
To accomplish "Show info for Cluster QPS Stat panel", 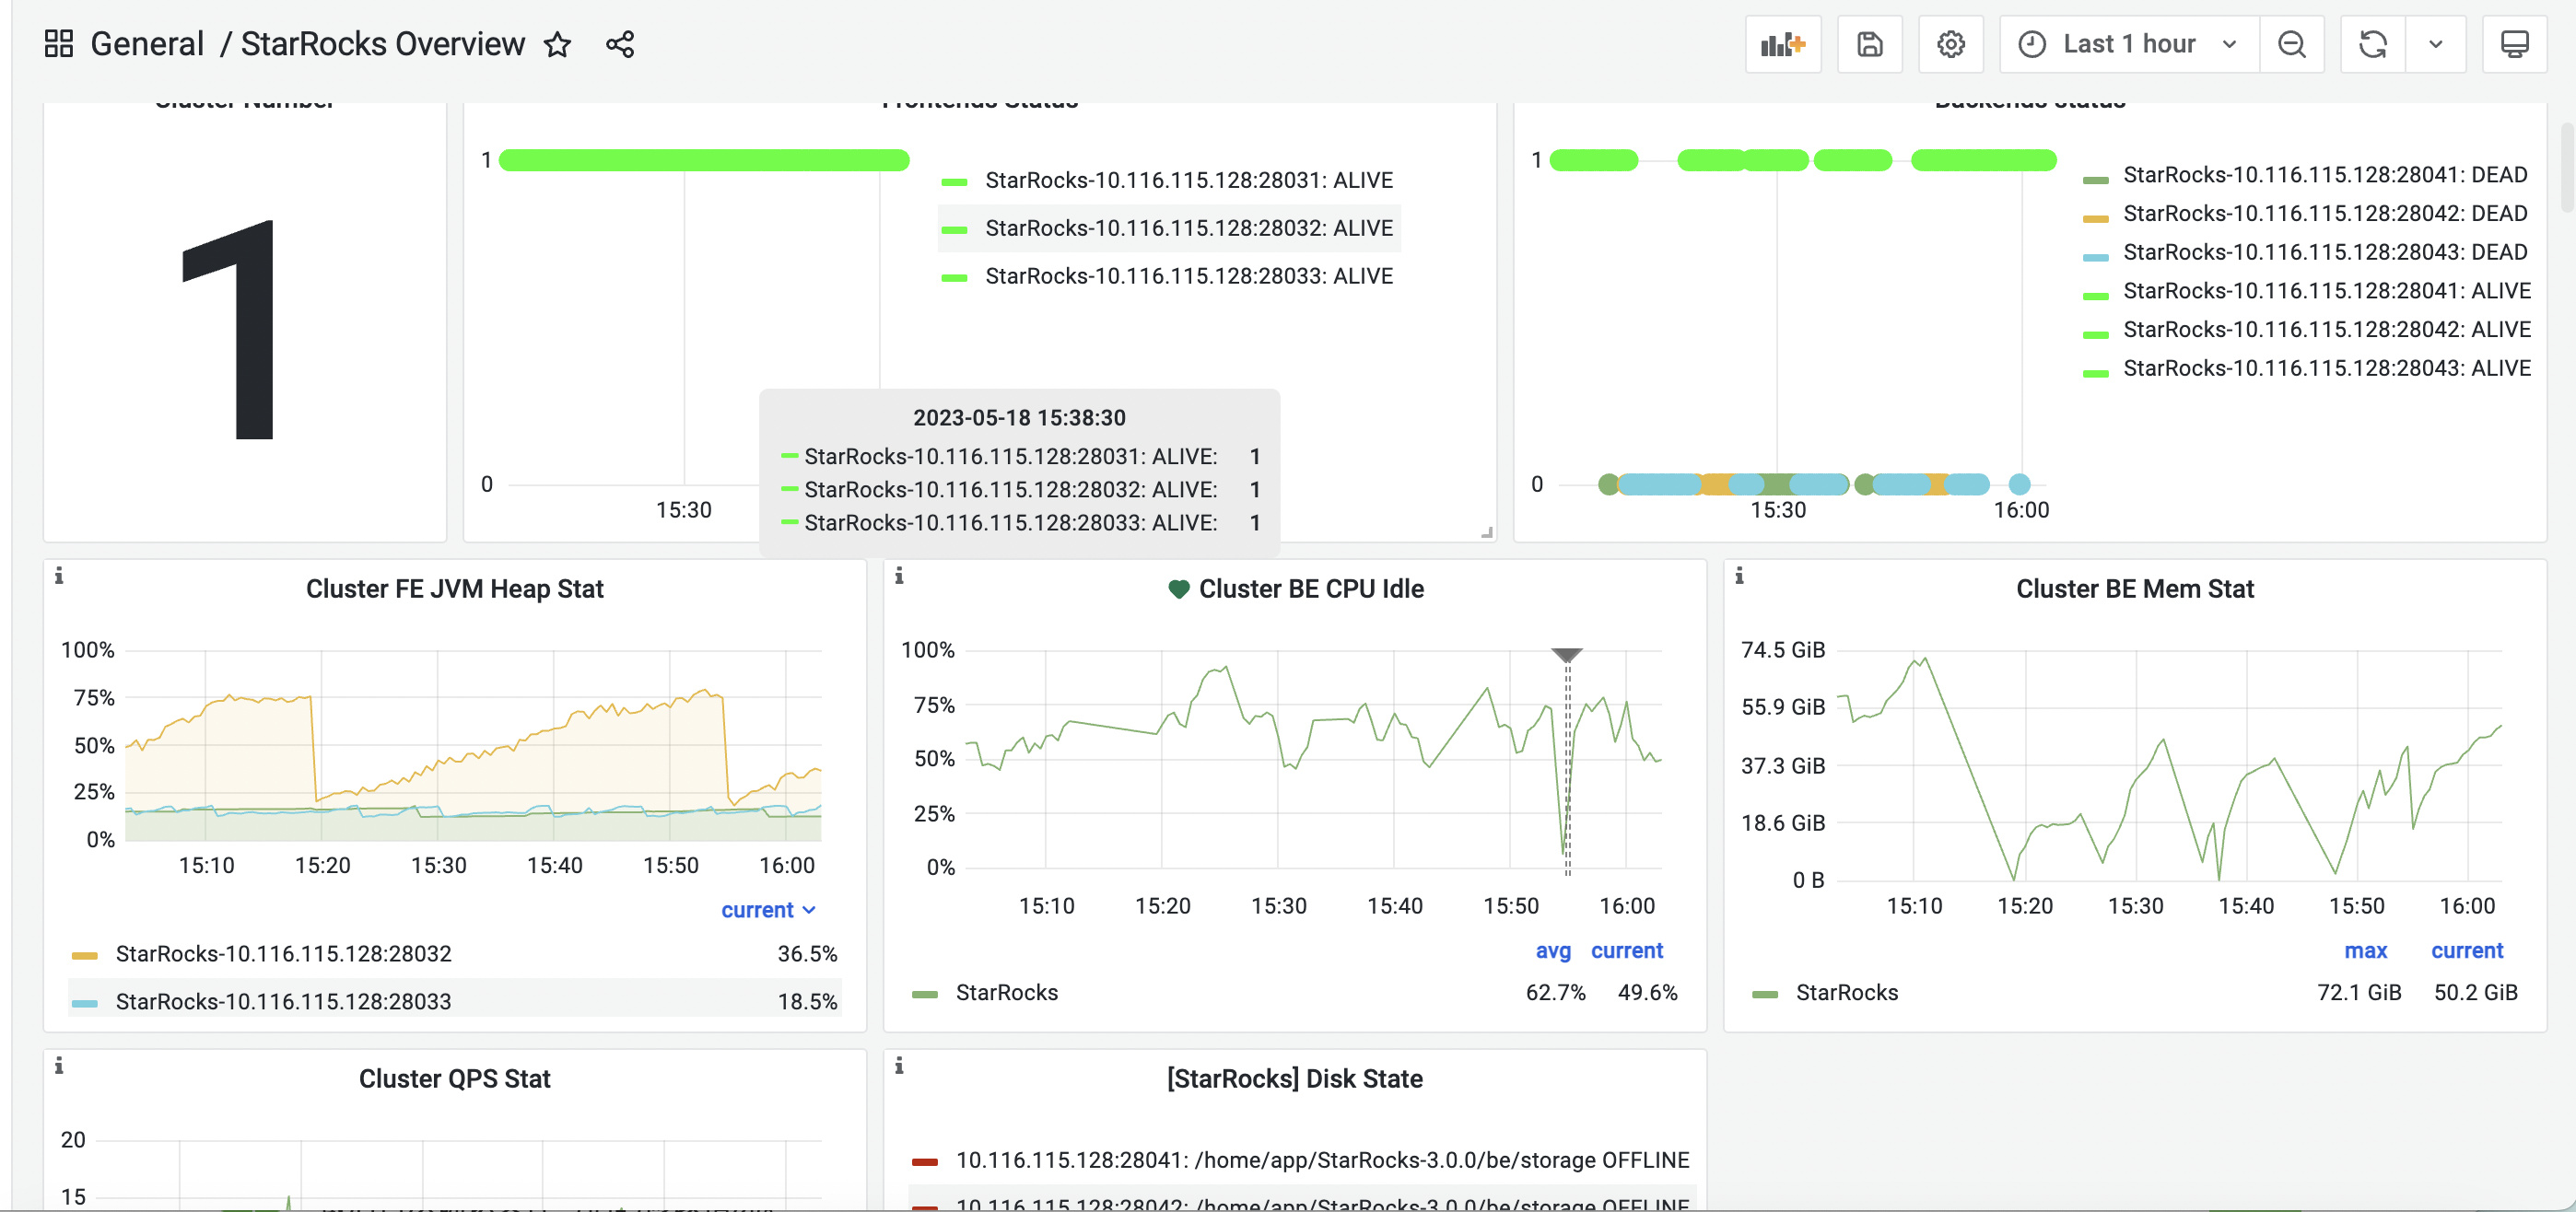I will [59, 1065].
